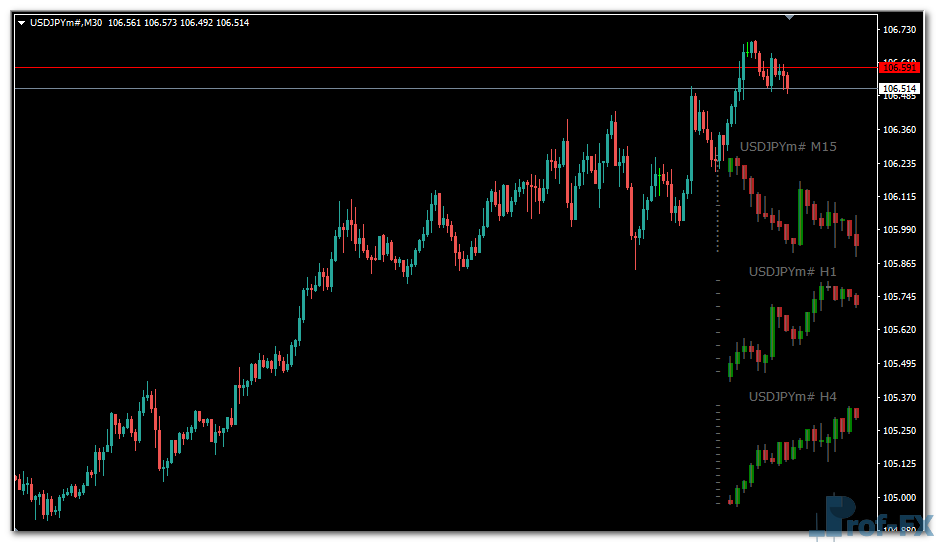Click the dotted vertical separator beside M15 chart
The width and height of the screenshot is (936, 542).
click(718, 205)
